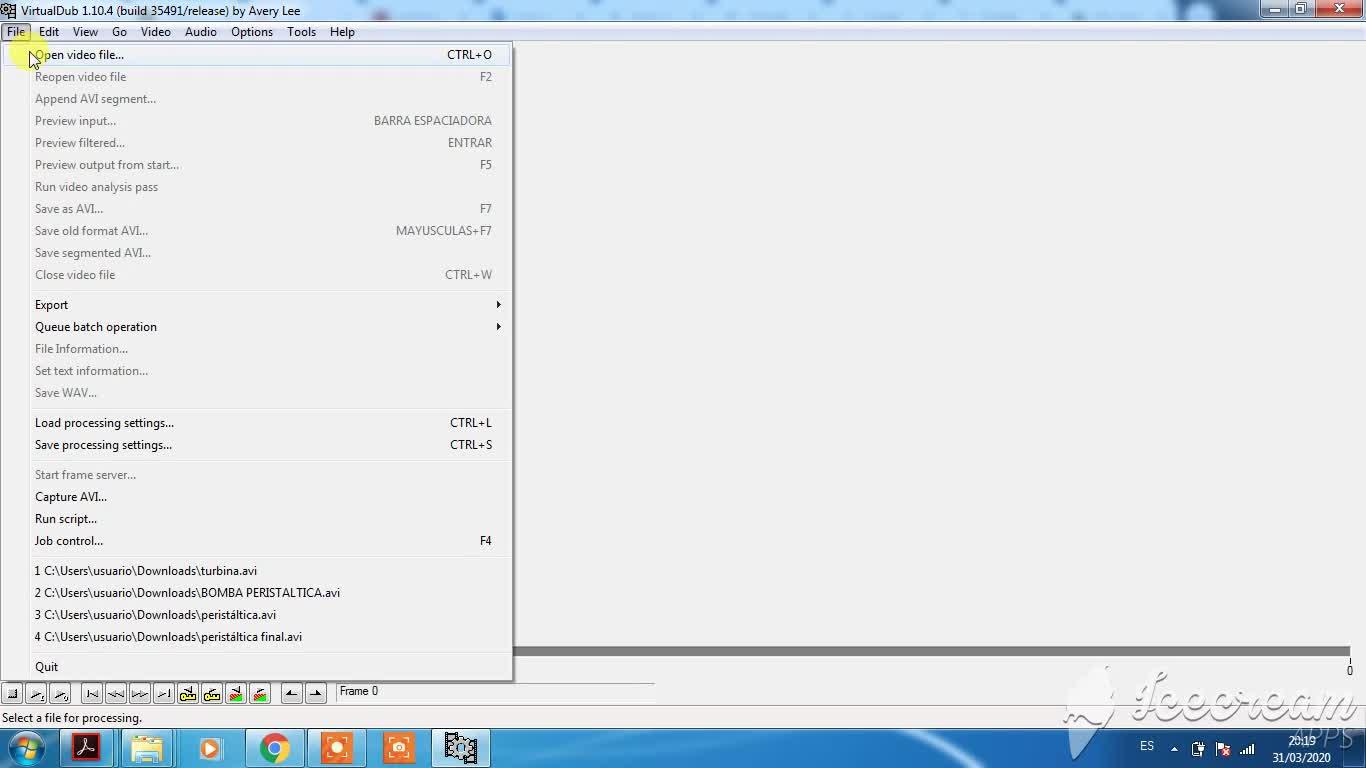
Task: Set the selection start mark-in point
Action: click(292, 693)
